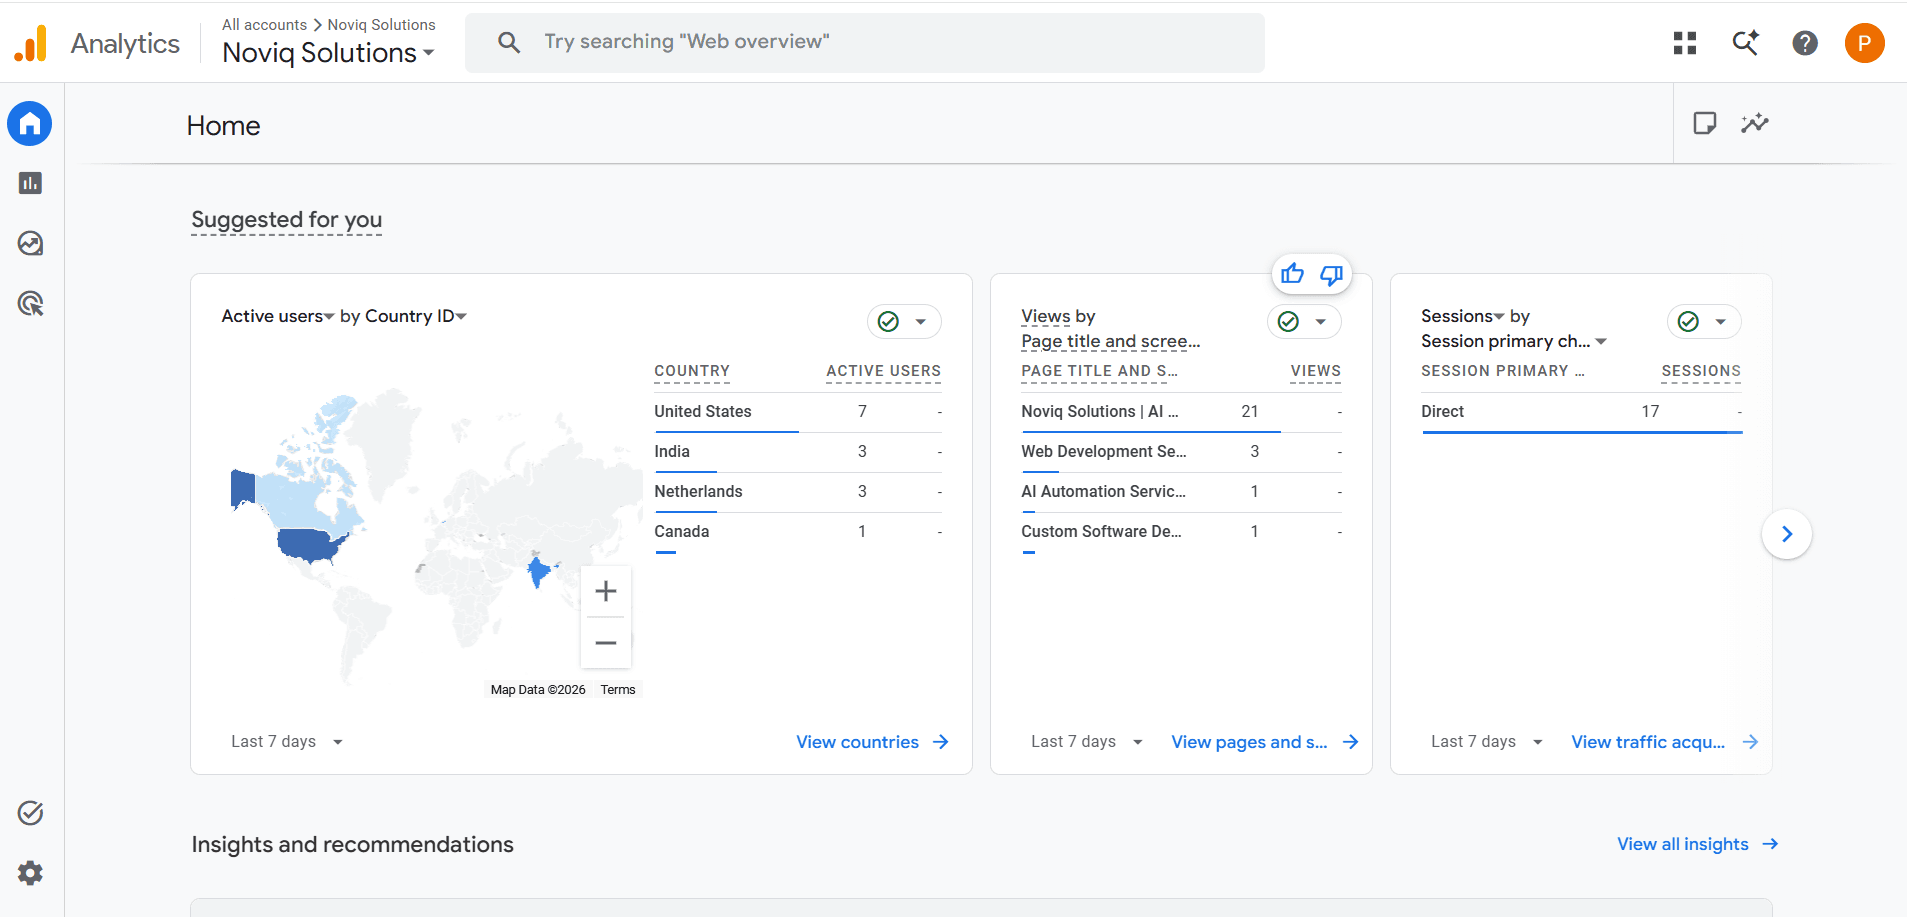
Task: Open the Admin gear settings
Action: [x=30, y=873]
